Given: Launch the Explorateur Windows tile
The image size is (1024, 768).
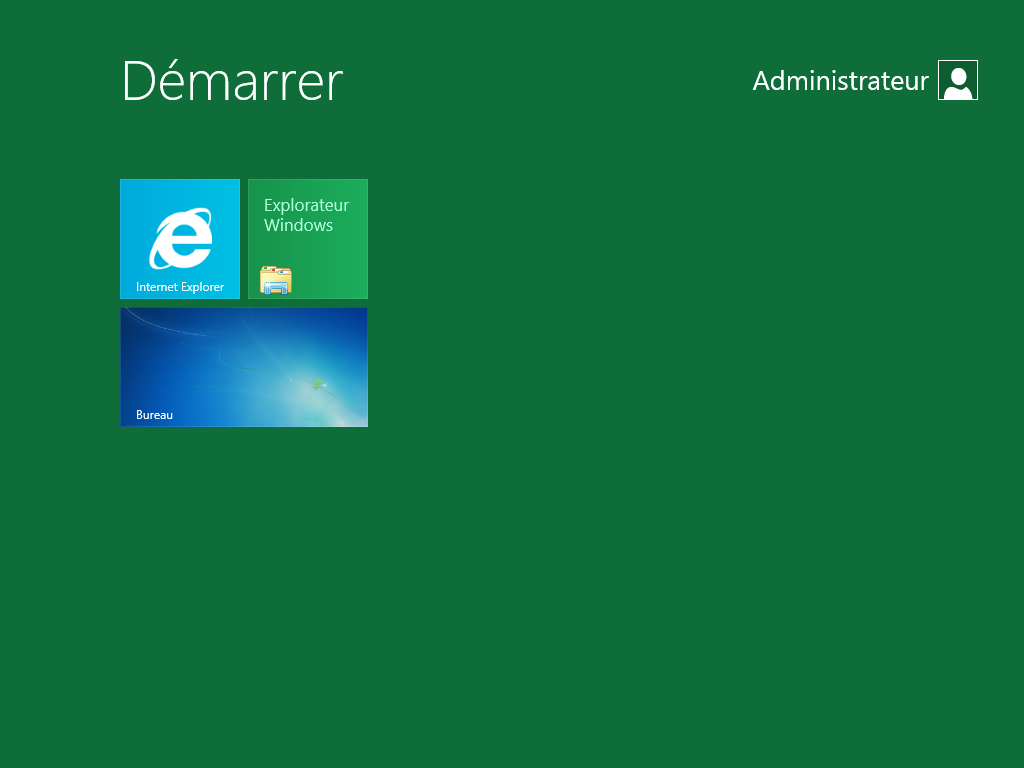Looking at the screenshot, I should pos(308,239).
